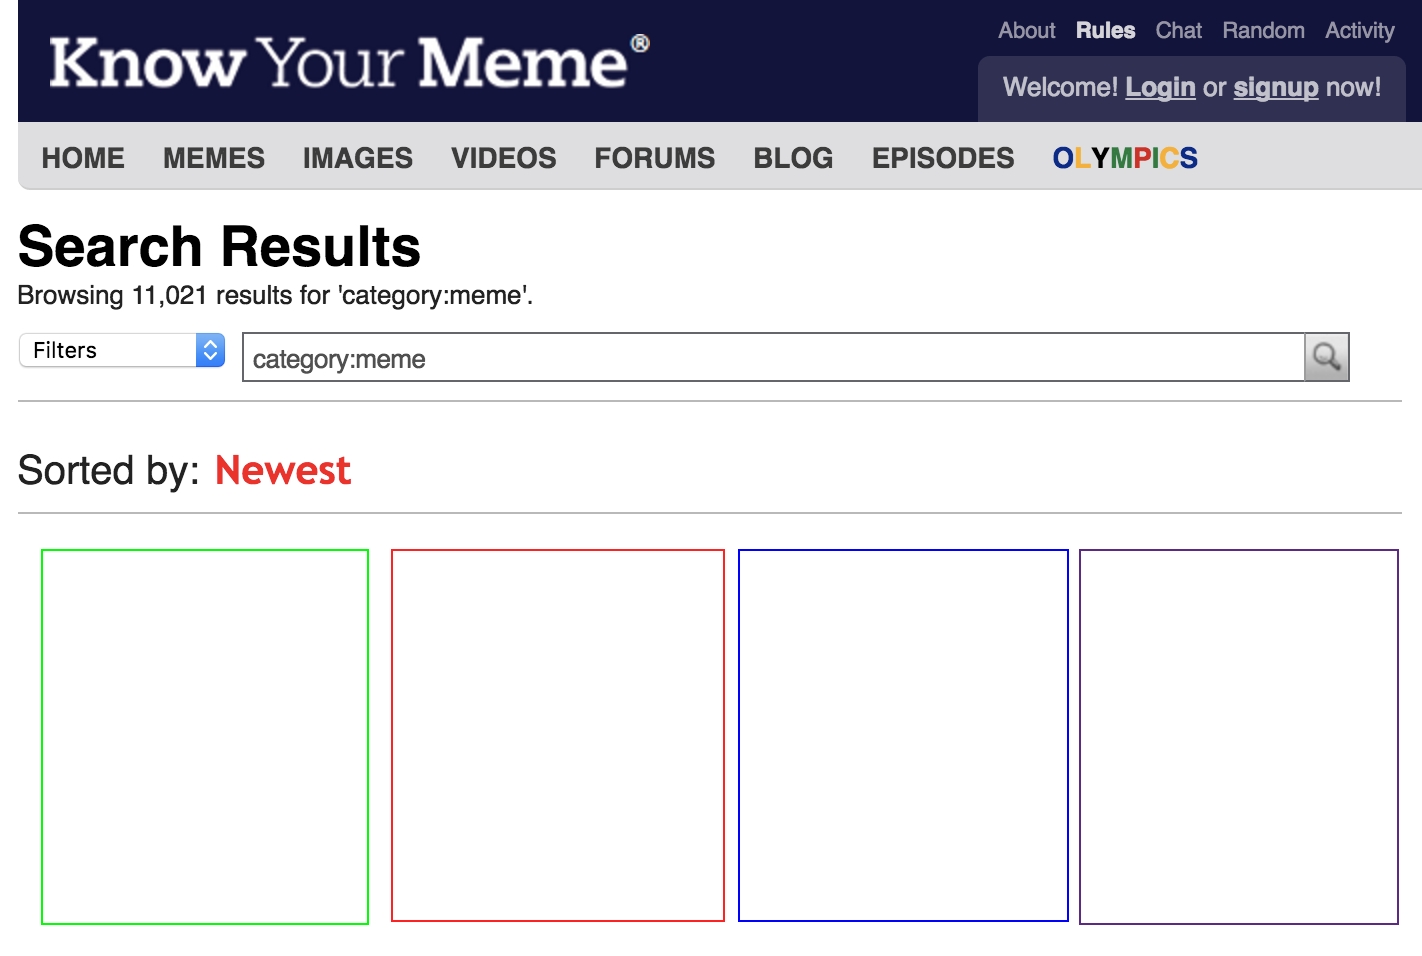Open the EPISODES section
The height and width of the screenshot is (956, 1422).
[943, 158]
